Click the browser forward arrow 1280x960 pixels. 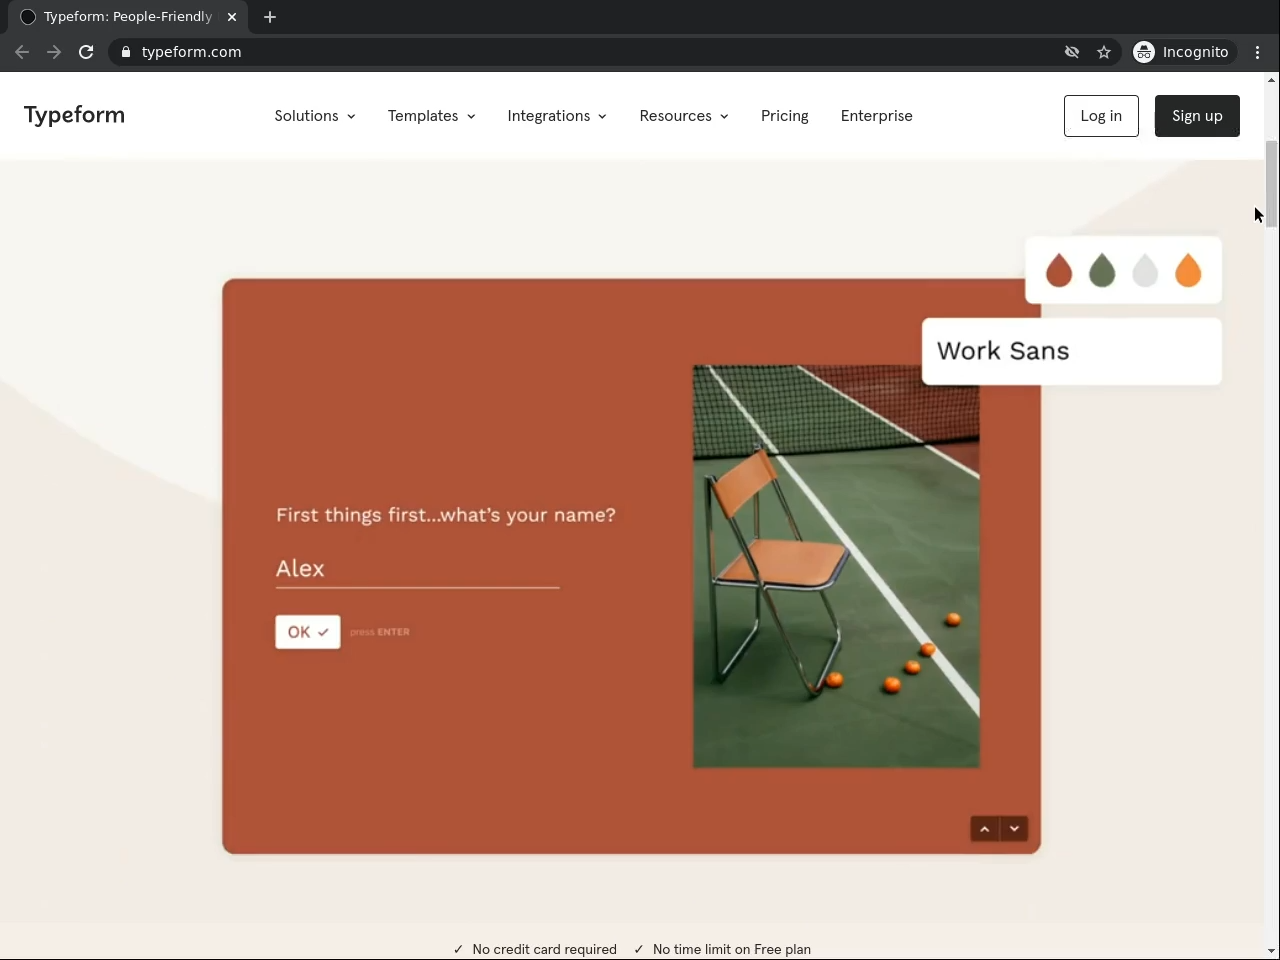[x=54, y=52]
